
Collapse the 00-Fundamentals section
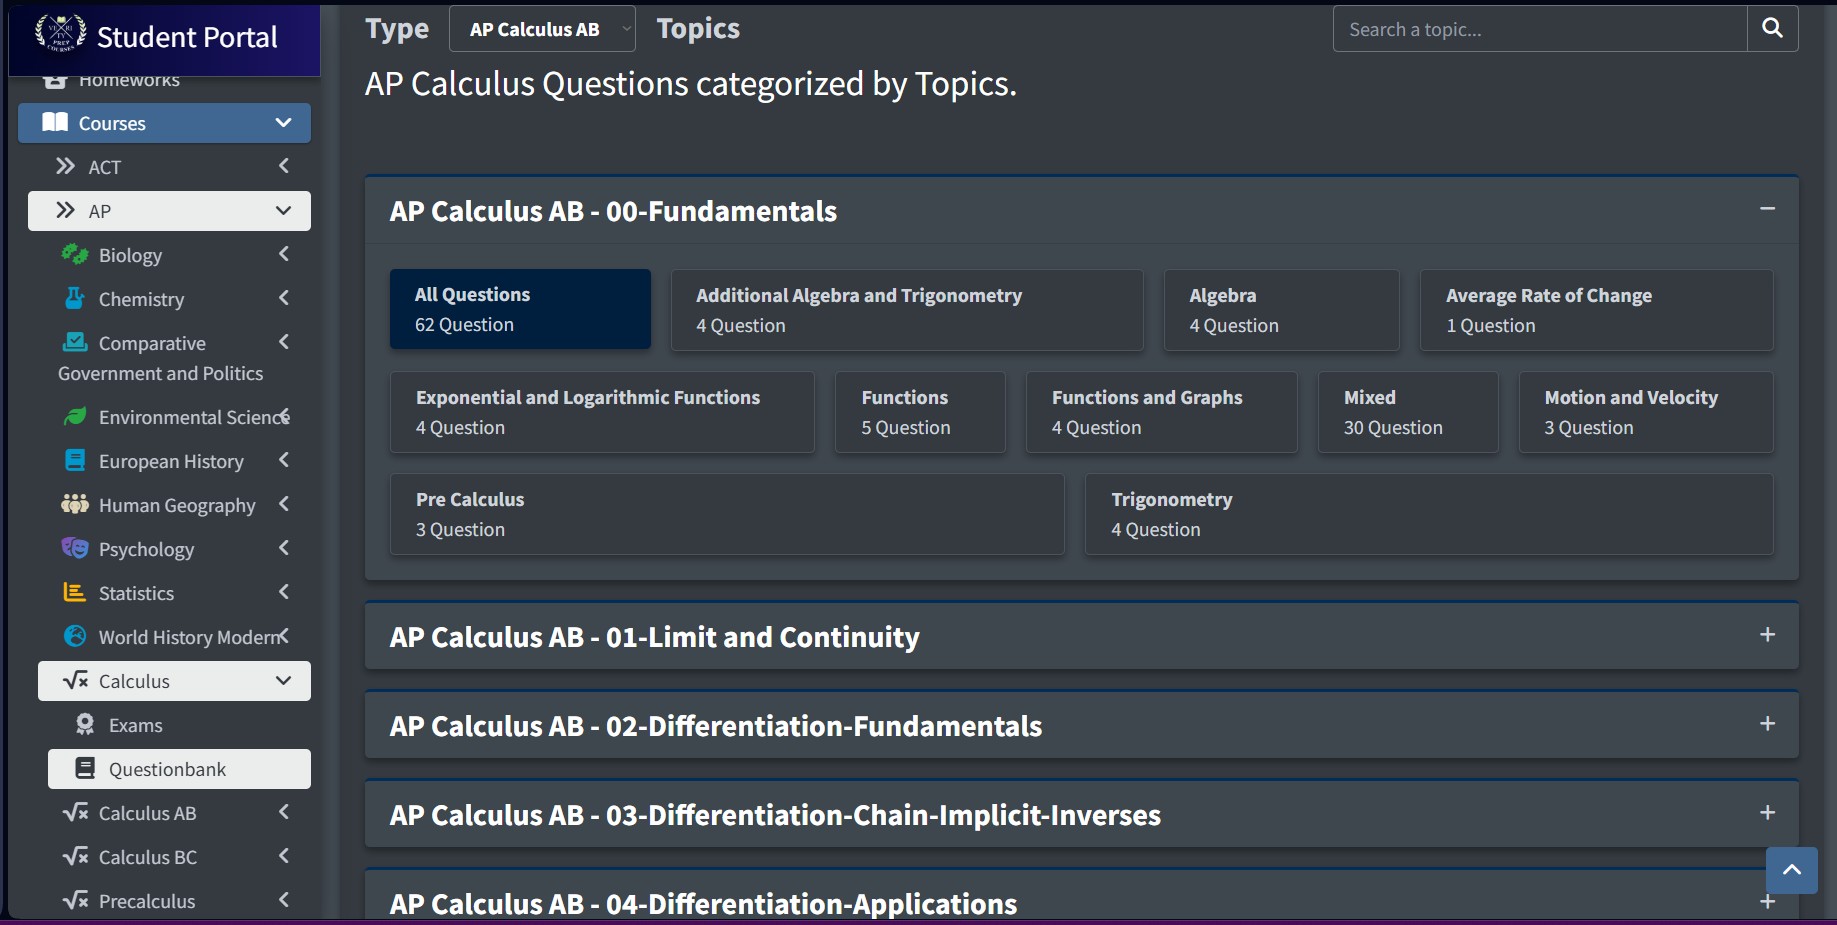[1767, 209]
